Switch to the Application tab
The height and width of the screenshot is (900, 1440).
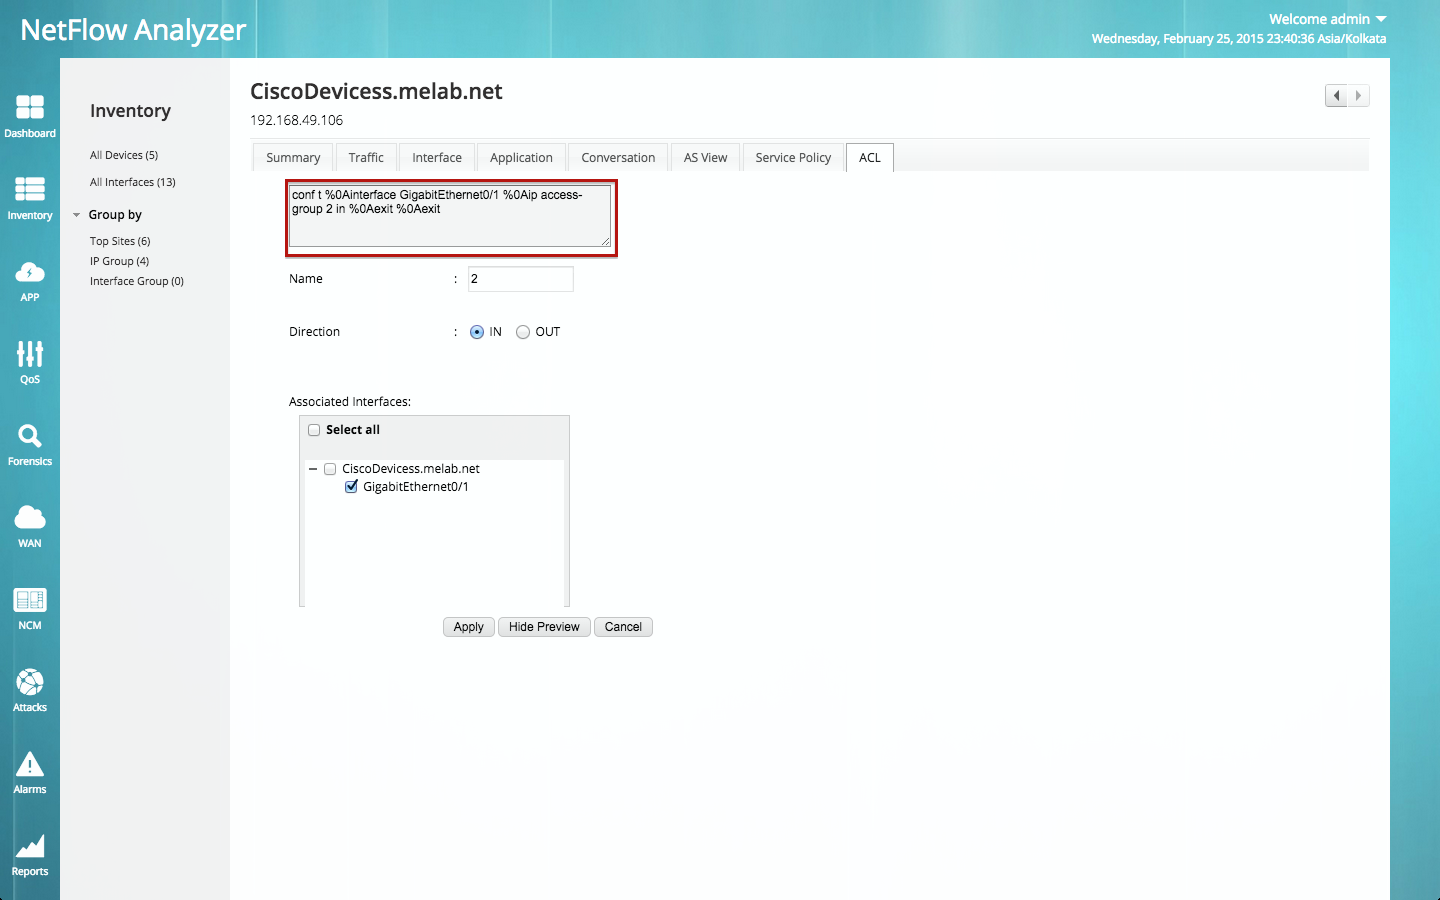tap(521, 158)
